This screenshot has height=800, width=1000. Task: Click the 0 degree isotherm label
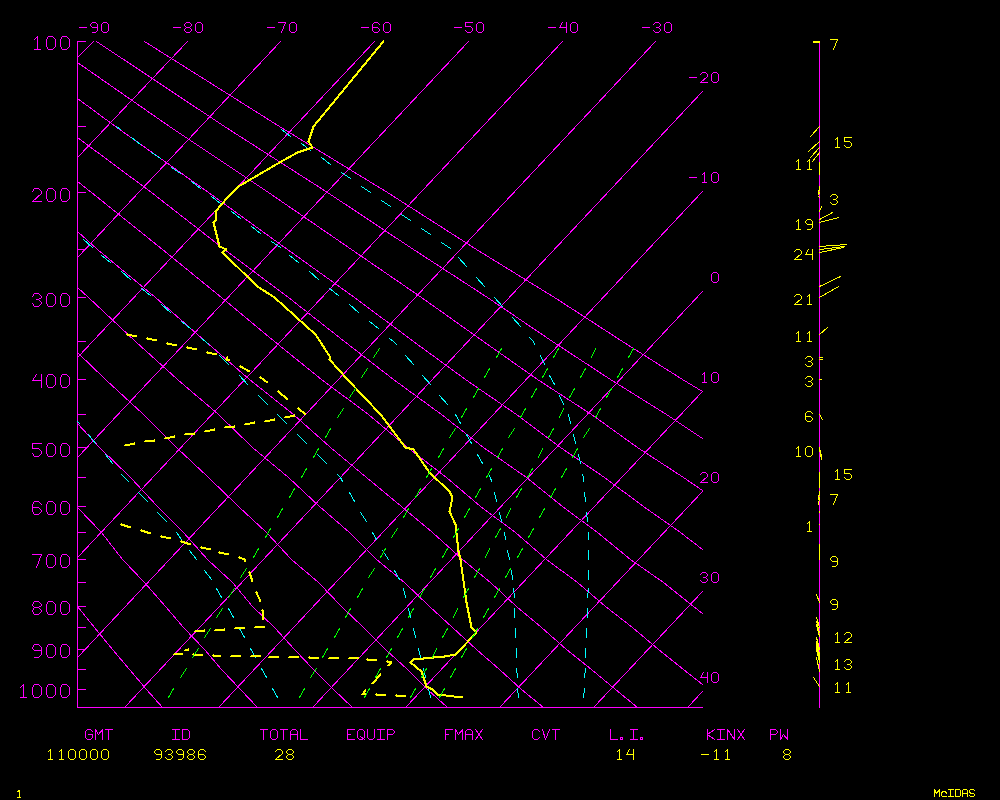point(714,277)
